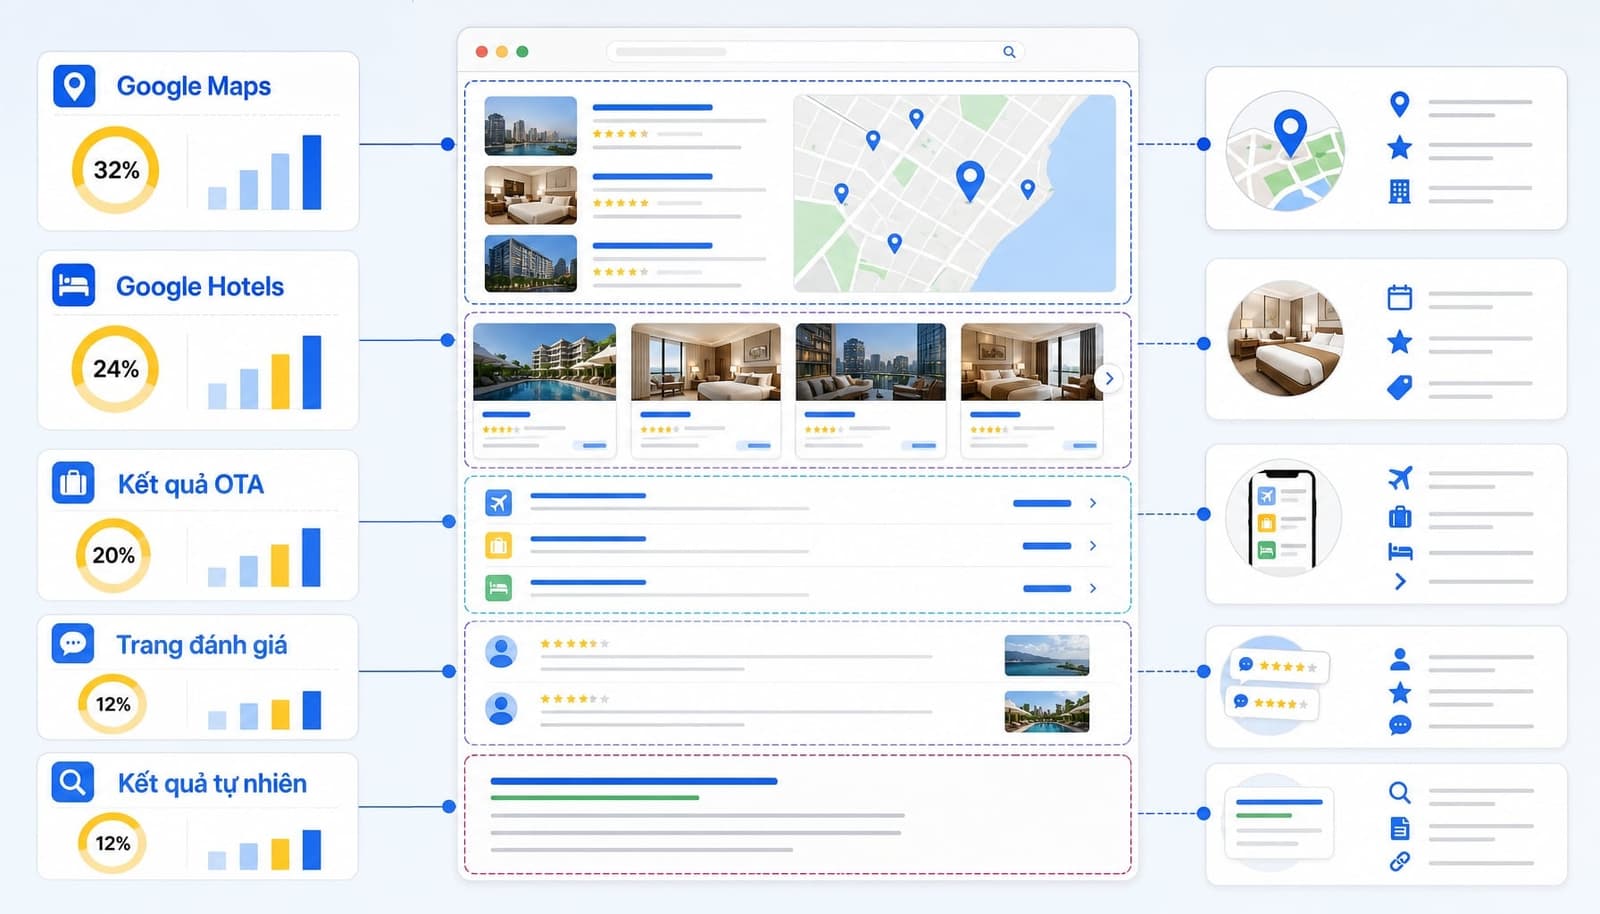Expand the suitcase row chevron in OTA list
The image size is (1600, 914).
1093,545
